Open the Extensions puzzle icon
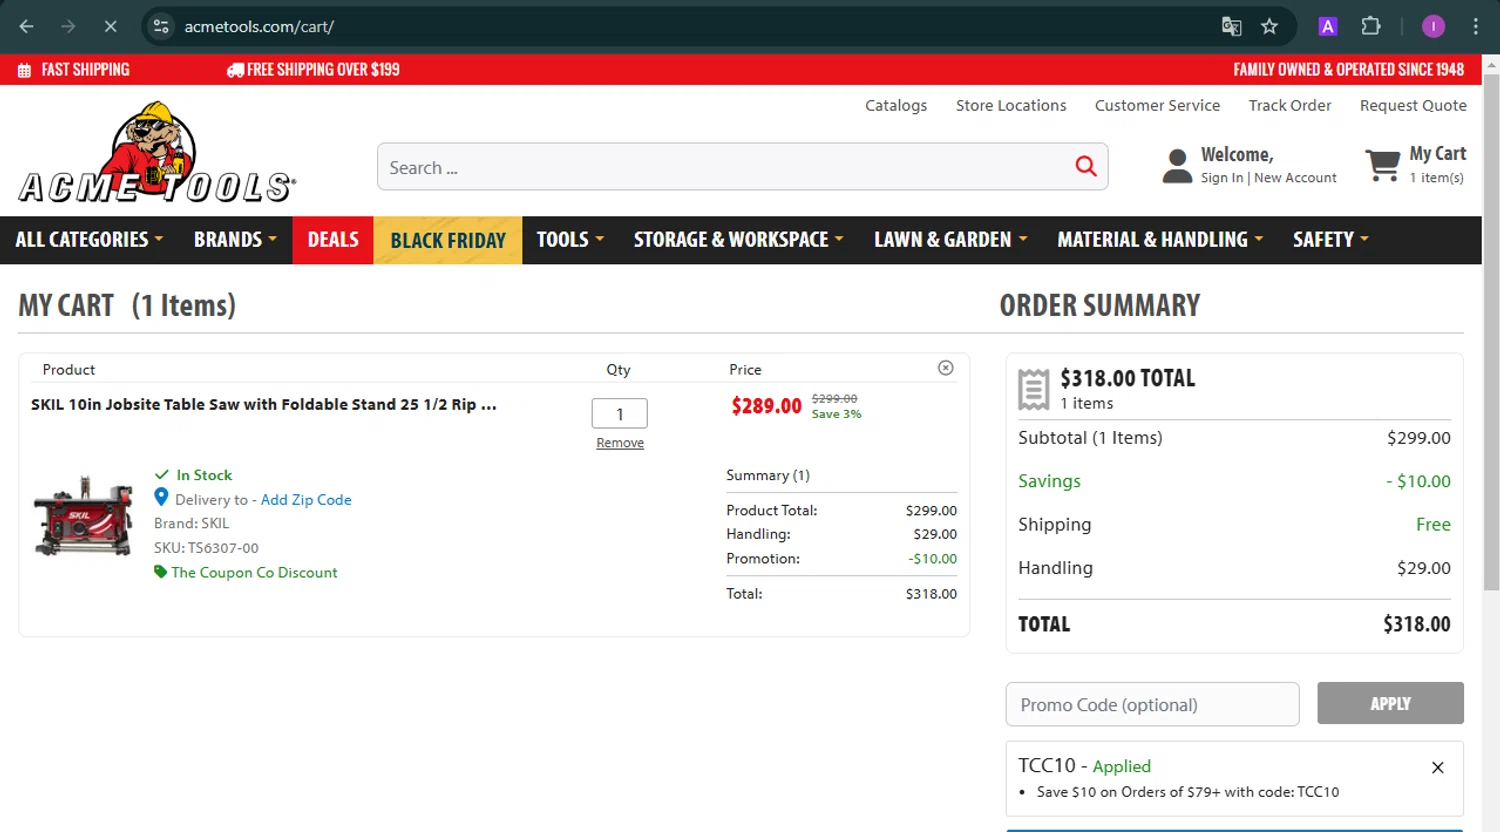The image size is (1500, 832). click(1371, 27)
